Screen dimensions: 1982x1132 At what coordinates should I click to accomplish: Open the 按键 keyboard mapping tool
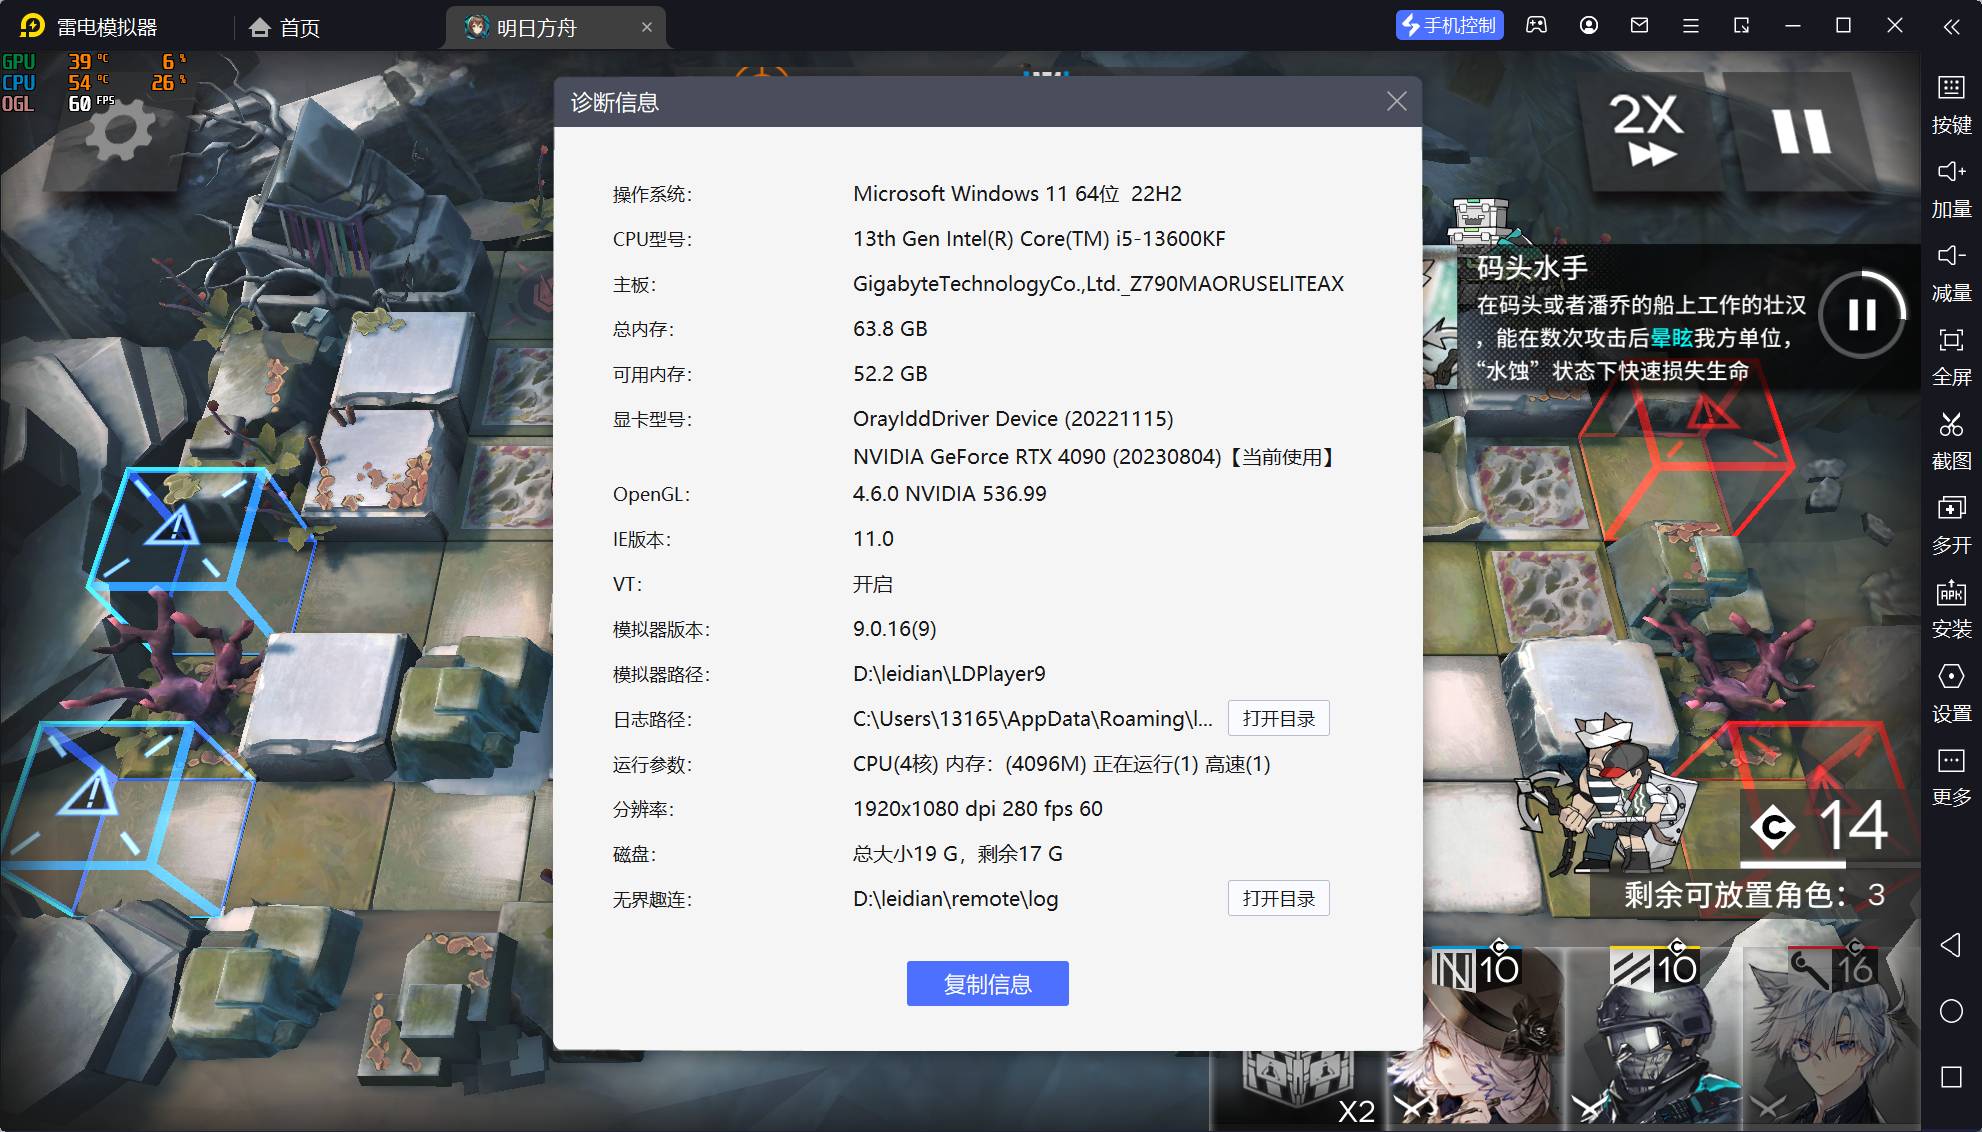click(x=1950, y=89)
